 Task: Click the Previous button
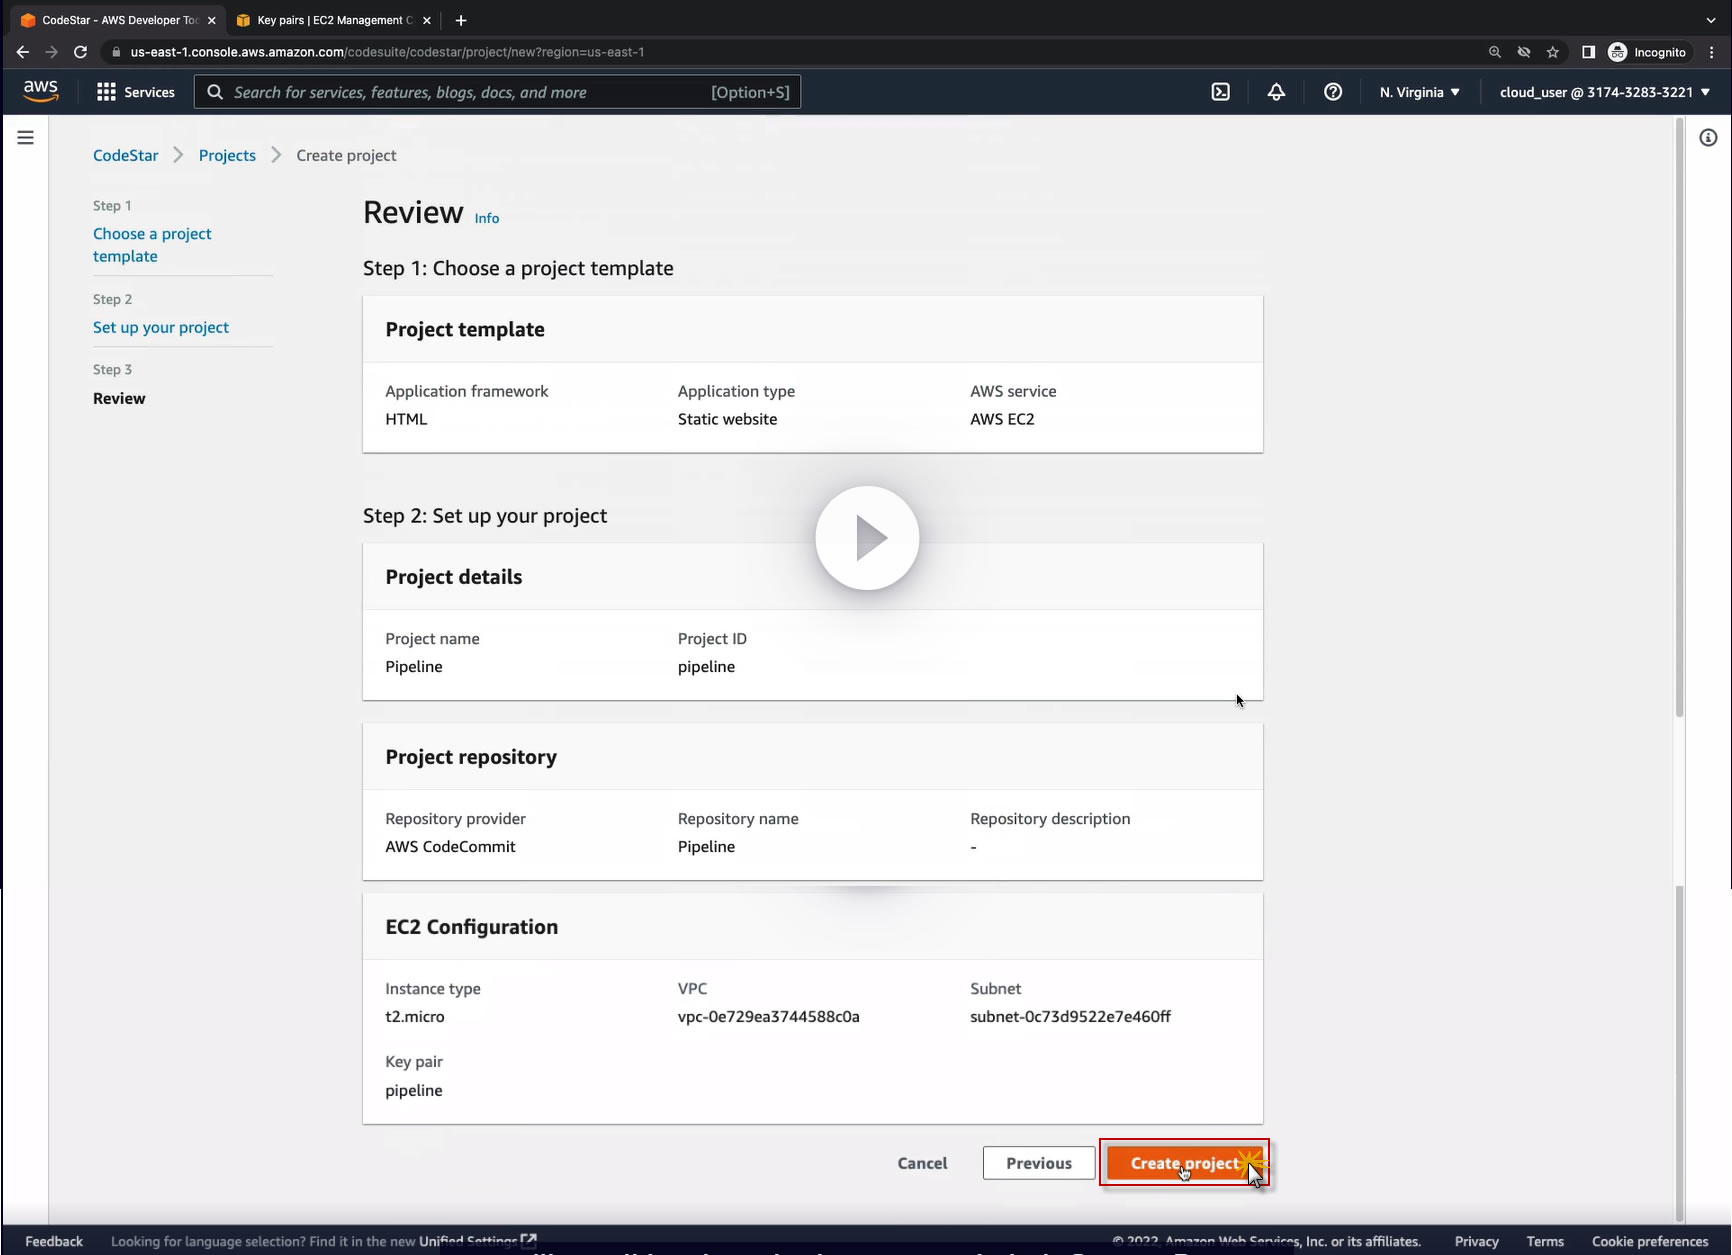1039,1163
